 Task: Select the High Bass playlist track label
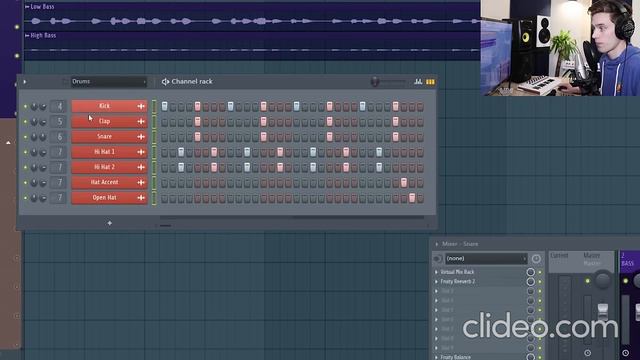[x=43, y=36]
